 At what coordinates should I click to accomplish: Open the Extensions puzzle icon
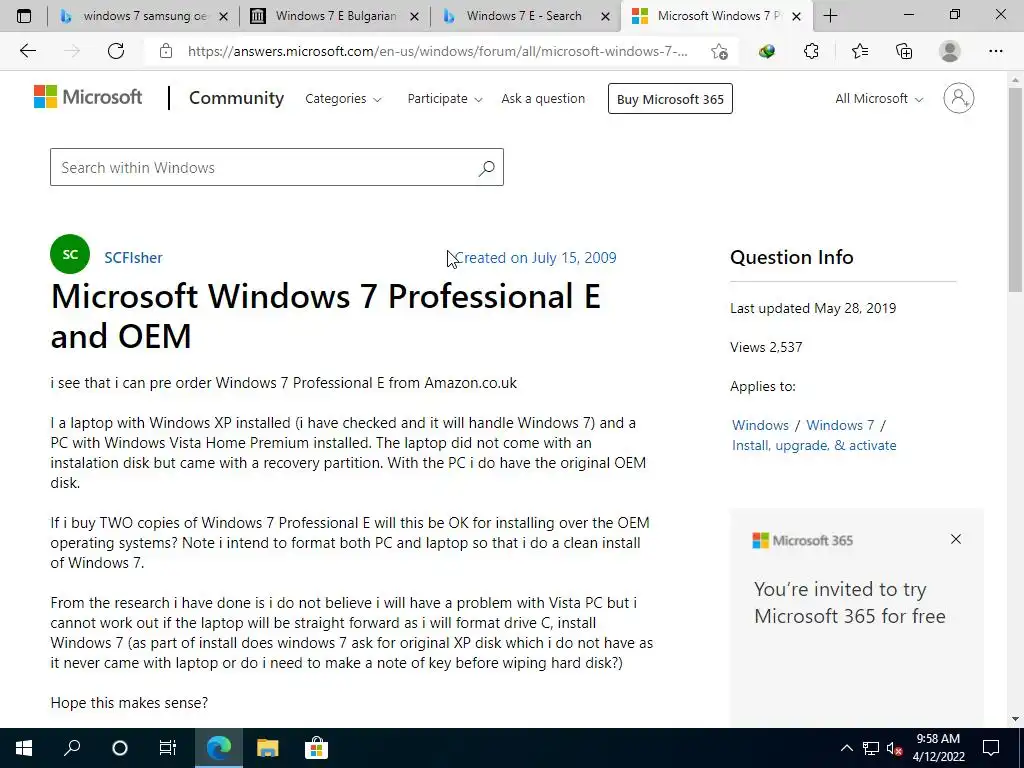[811, 51]
